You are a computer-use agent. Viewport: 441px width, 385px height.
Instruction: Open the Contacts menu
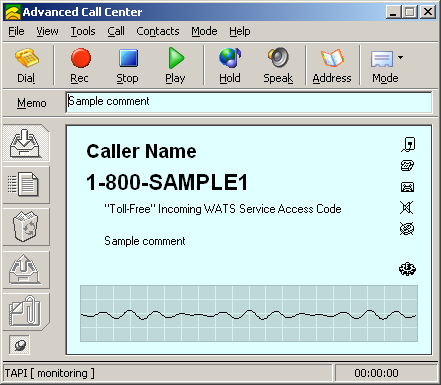pos(158,31)
